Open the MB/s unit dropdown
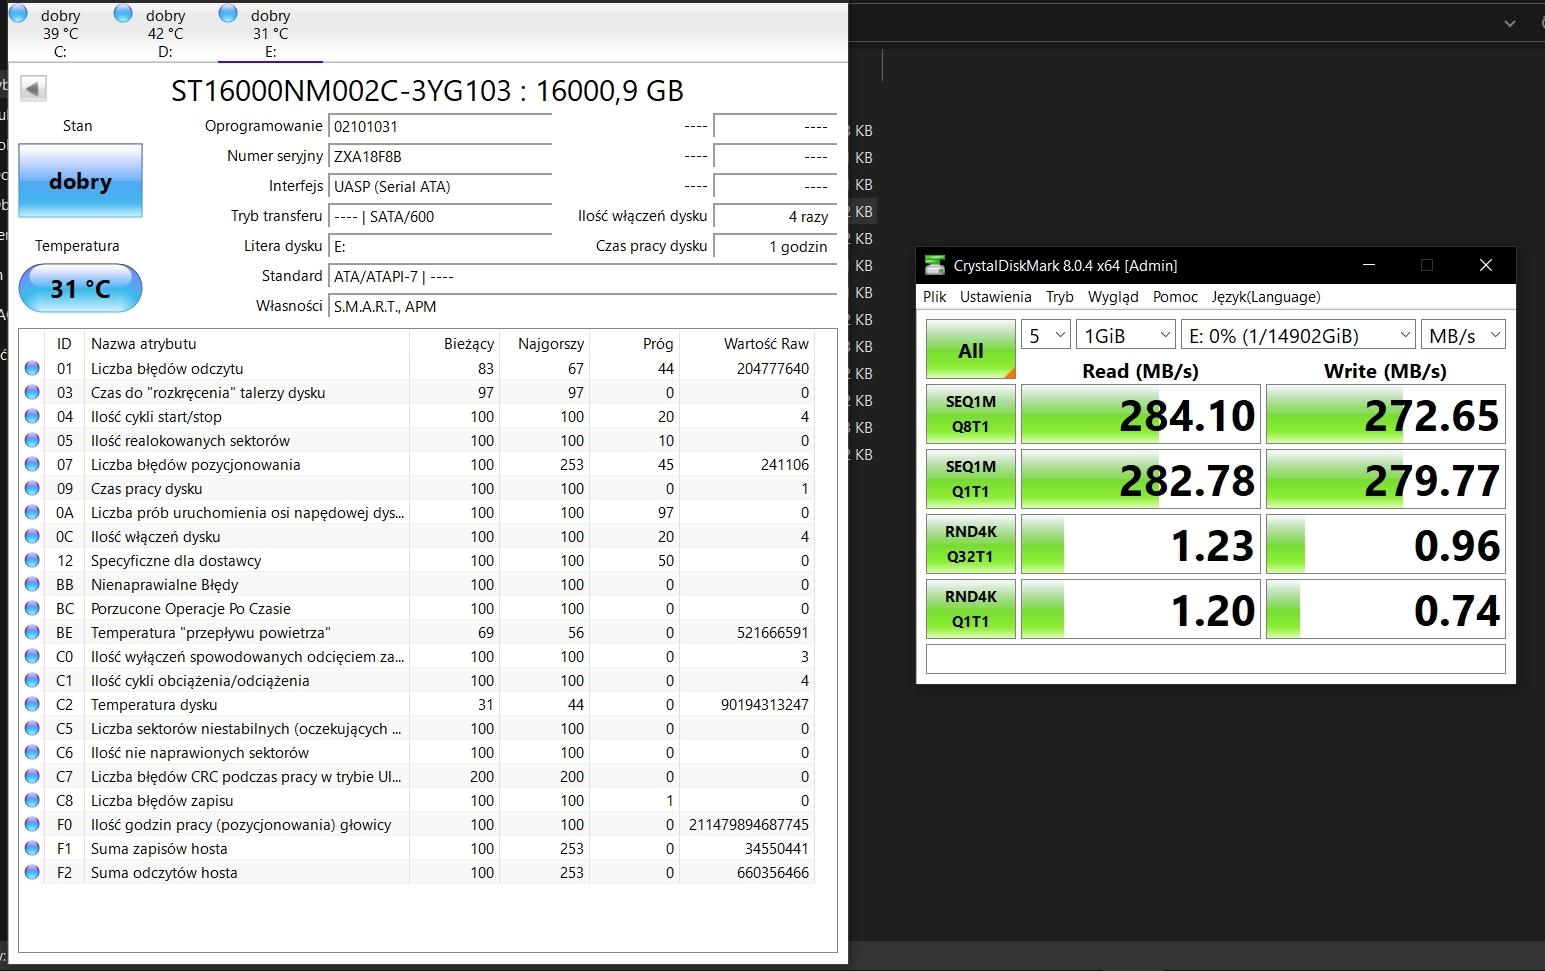The height and width of the screenshot is (971, 1545). [1464, 336]
